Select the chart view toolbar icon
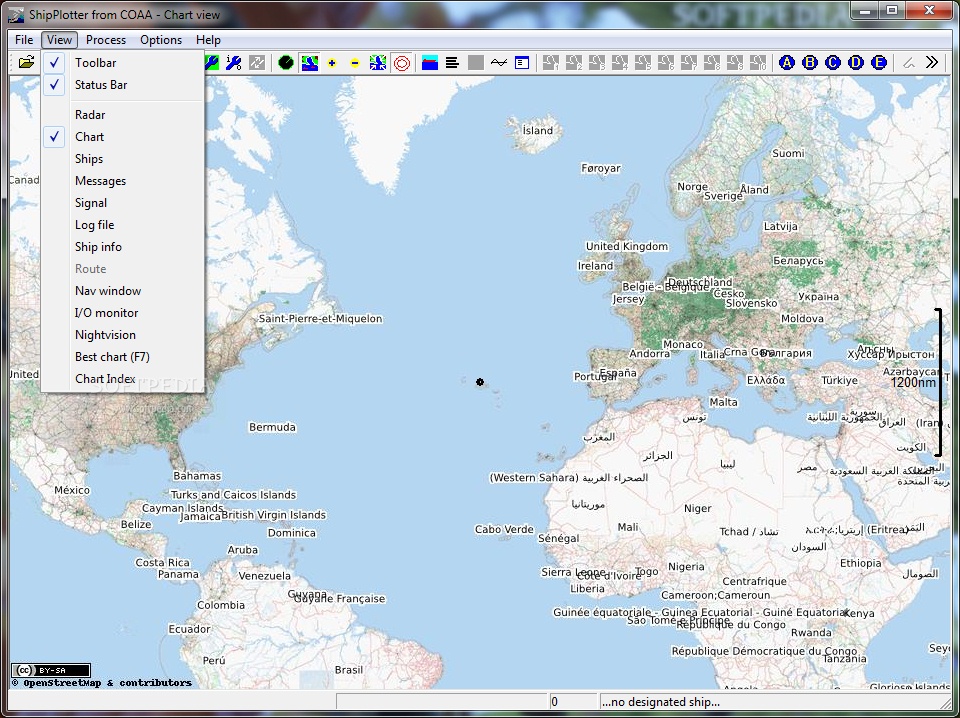The width and height of the screenshot is (960, 718). point(309,62)
